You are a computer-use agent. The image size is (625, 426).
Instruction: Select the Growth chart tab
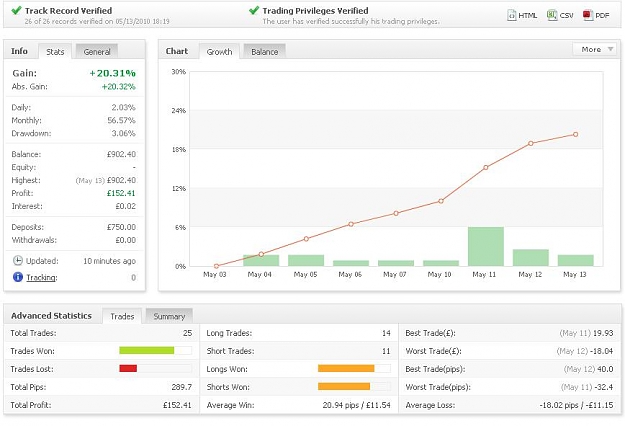click(219, 52)
